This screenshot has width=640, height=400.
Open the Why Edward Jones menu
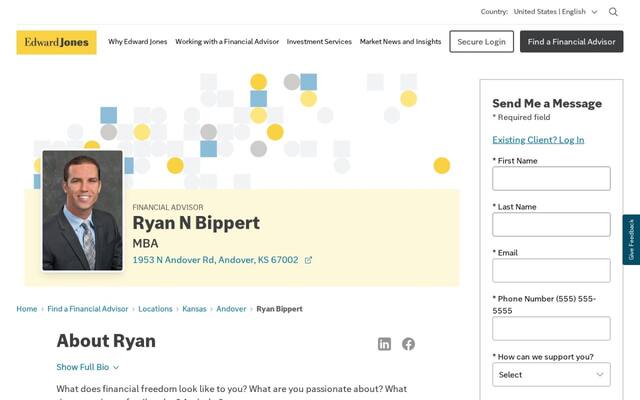(138, 42)
